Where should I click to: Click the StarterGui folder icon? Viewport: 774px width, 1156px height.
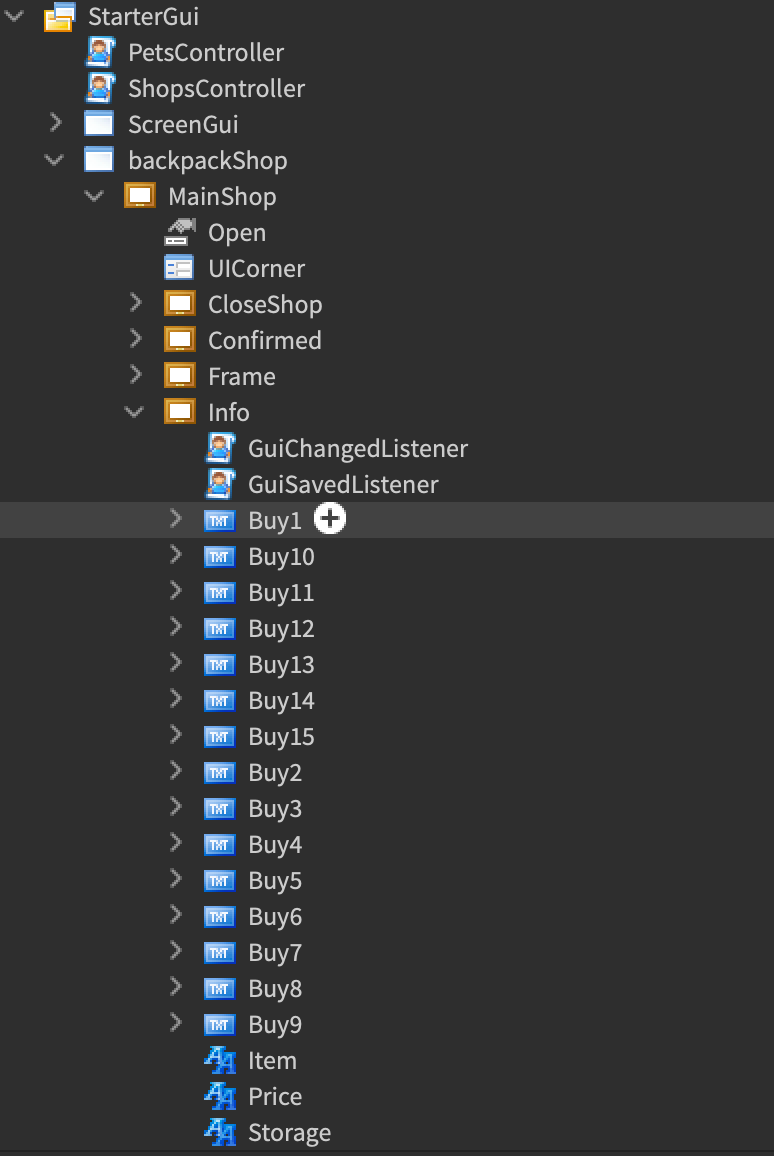(59, 17)
